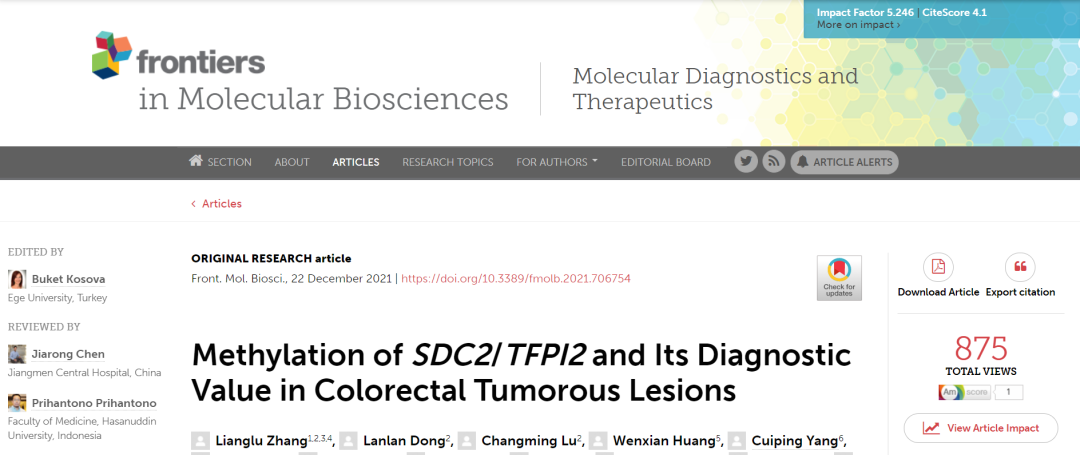Image resolution: width=1080 pixels, height=455 pixels.
Task: Switch to the ARTICLES tab
Action: click(x=355, y=162)
